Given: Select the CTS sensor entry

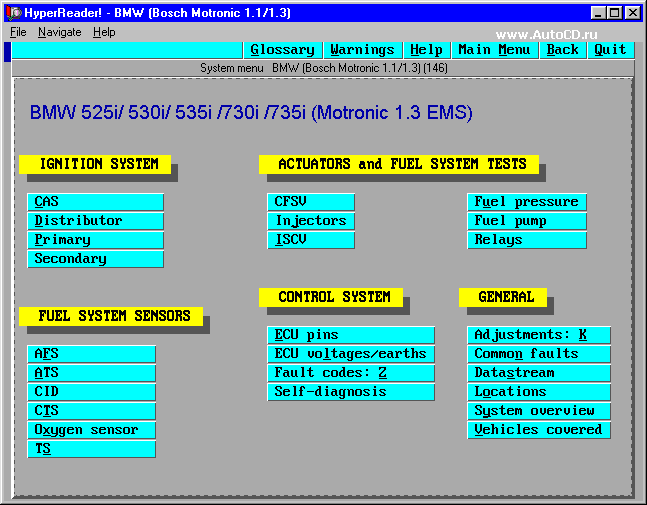Looking at the screenshot, I should [x=92, y=411].
